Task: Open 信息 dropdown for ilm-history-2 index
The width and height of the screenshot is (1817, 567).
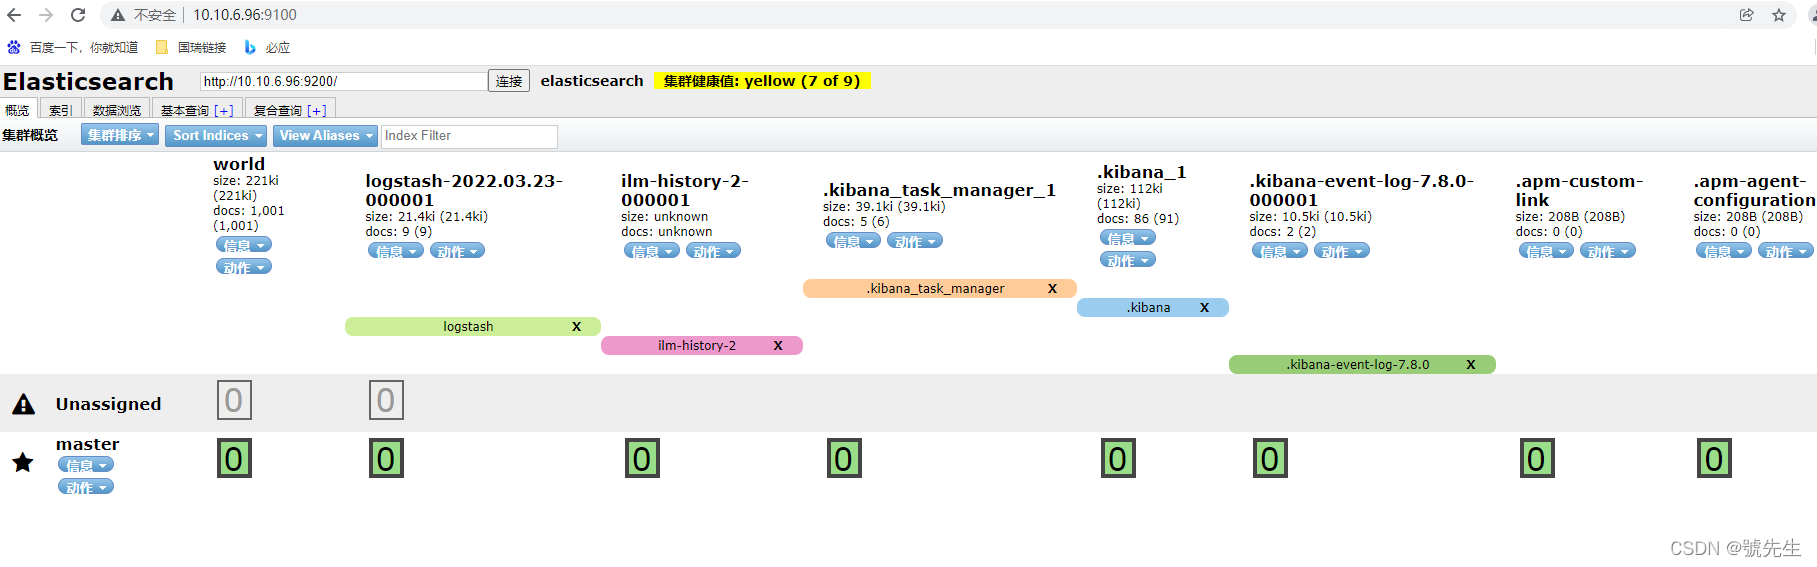Action: point(652,251)
